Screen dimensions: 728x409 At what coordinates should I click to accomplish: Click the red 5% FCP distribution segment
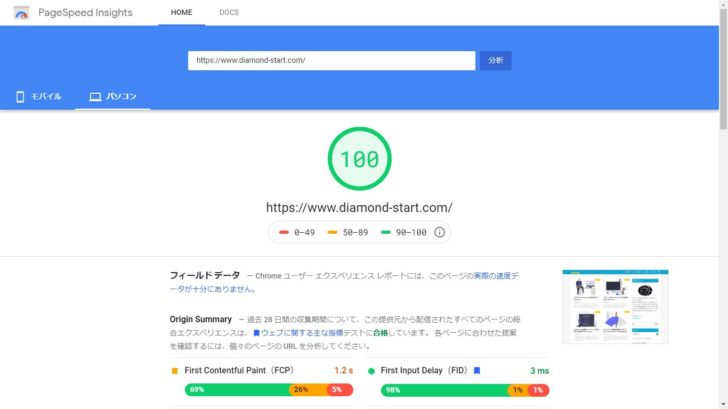click(x=340, y=390)
